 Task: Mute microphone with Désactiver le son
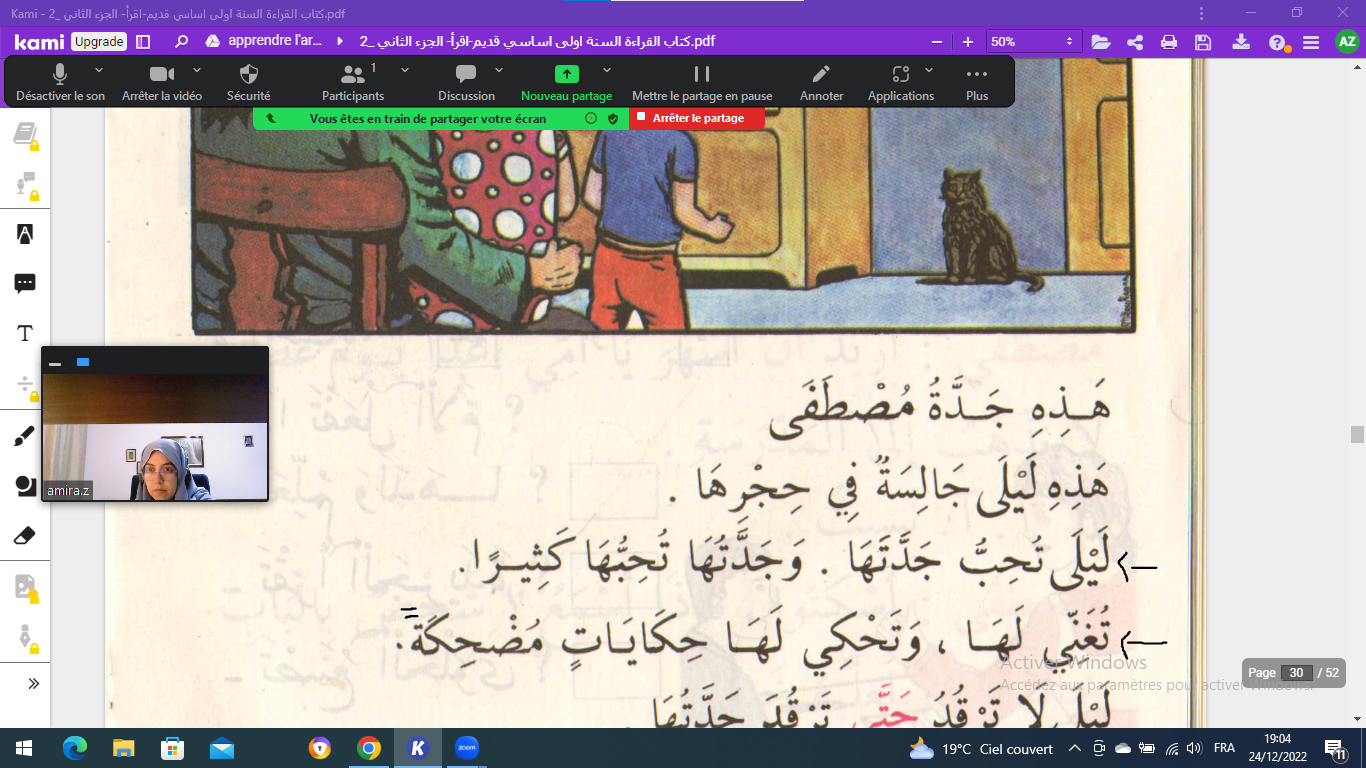point(60,75)
